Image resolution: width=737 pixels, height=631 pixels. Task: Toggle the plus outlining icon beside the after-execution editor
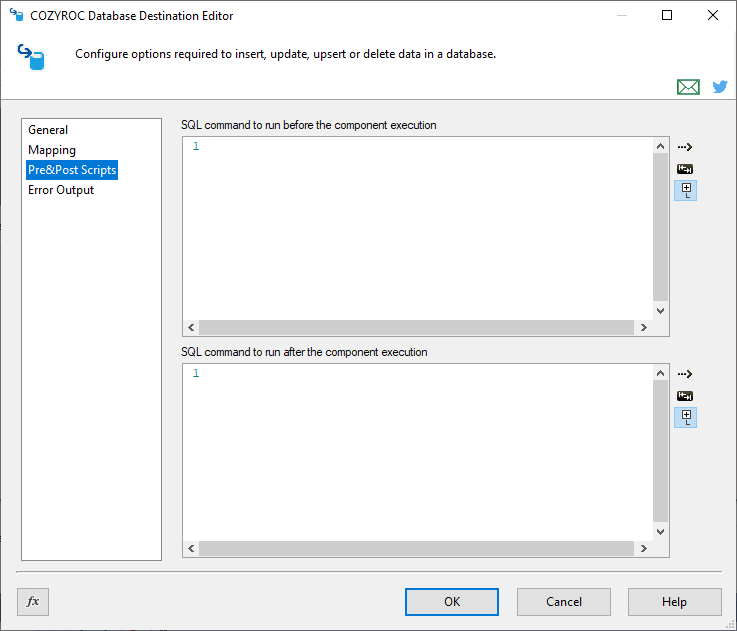(685, 418)
